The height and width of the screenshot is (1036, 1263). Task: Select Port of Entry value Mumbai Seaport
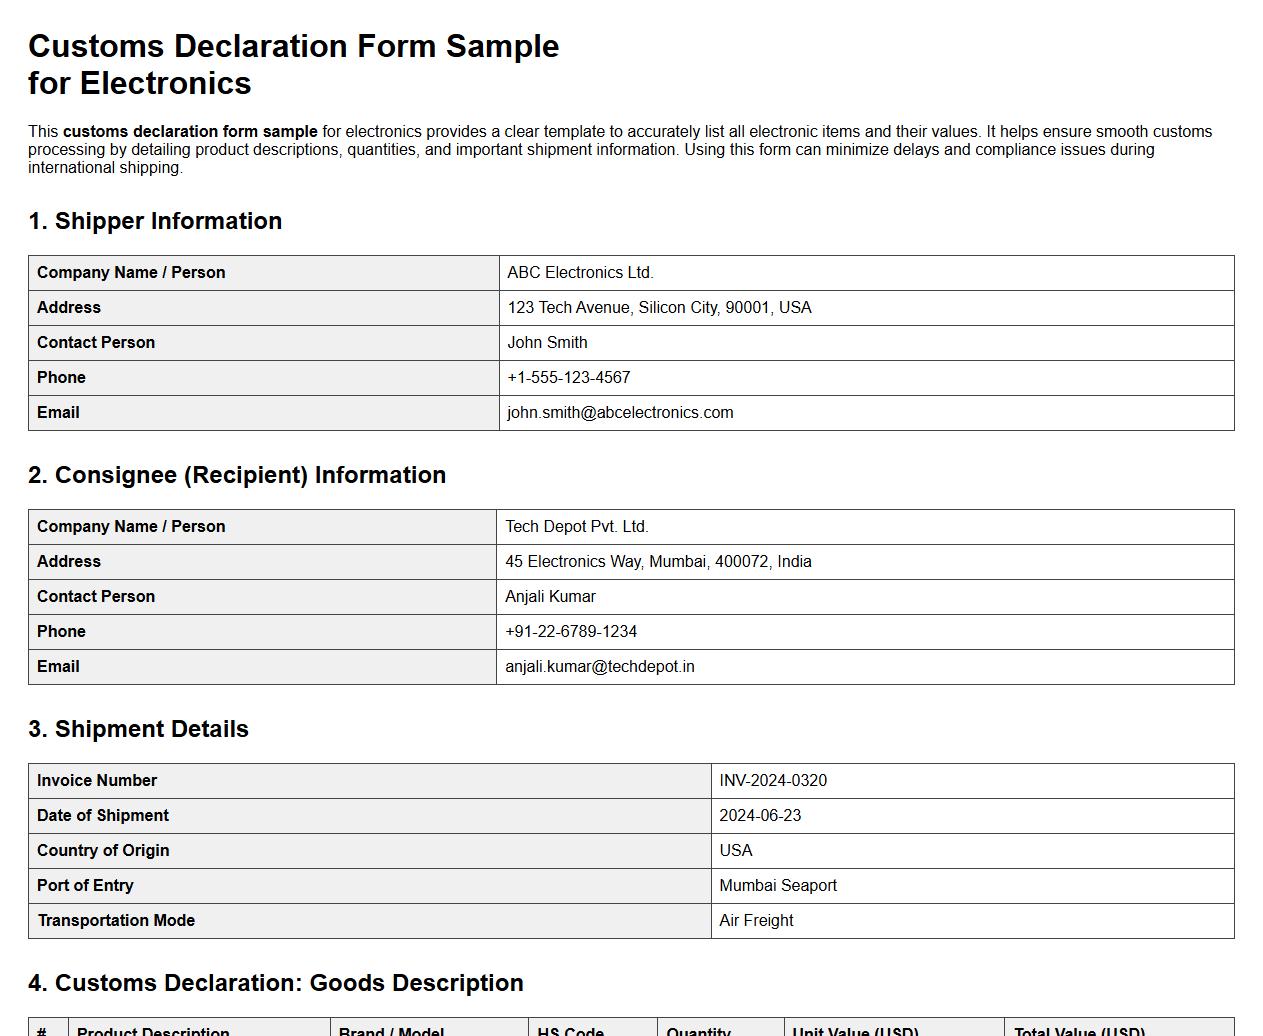778,885
